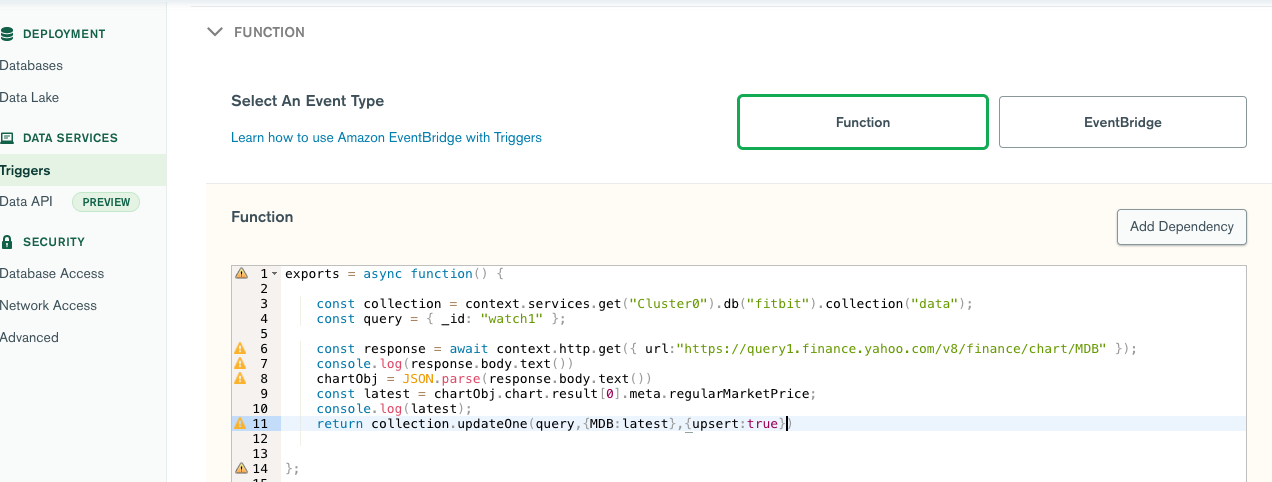Click the DEPLOYMENT section header text
The width and height of the screenshot is (1272, 482).
(x=64, y=34)
